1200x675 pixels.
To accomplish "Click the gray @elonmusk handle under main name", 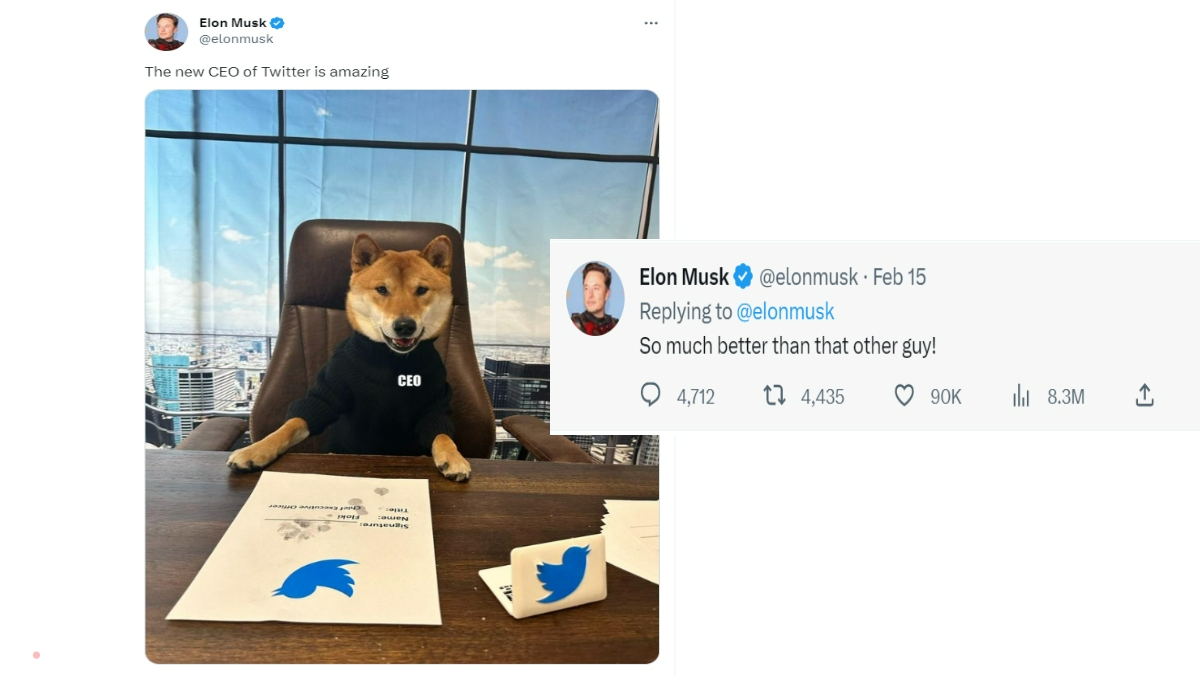I will point(236,39).
